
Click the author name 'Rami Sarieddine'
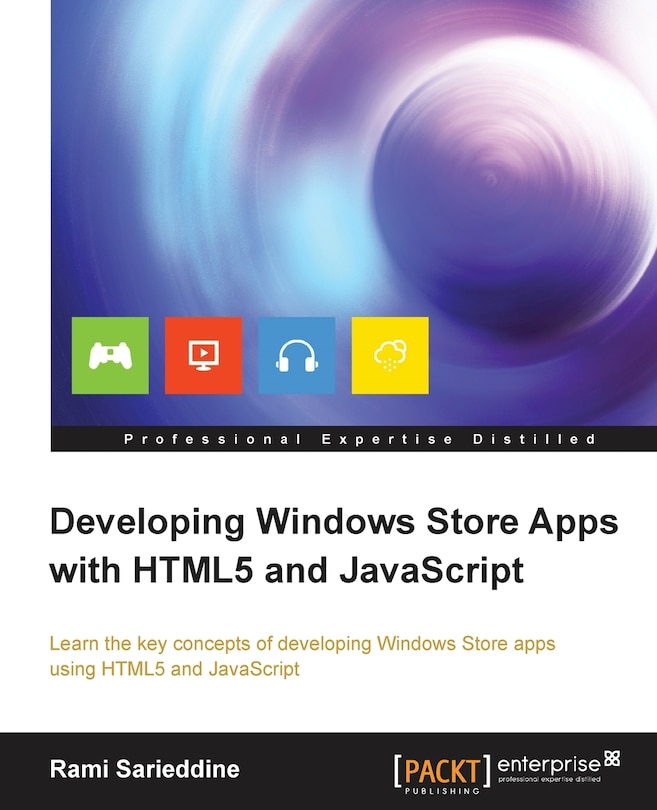[145, 769]
